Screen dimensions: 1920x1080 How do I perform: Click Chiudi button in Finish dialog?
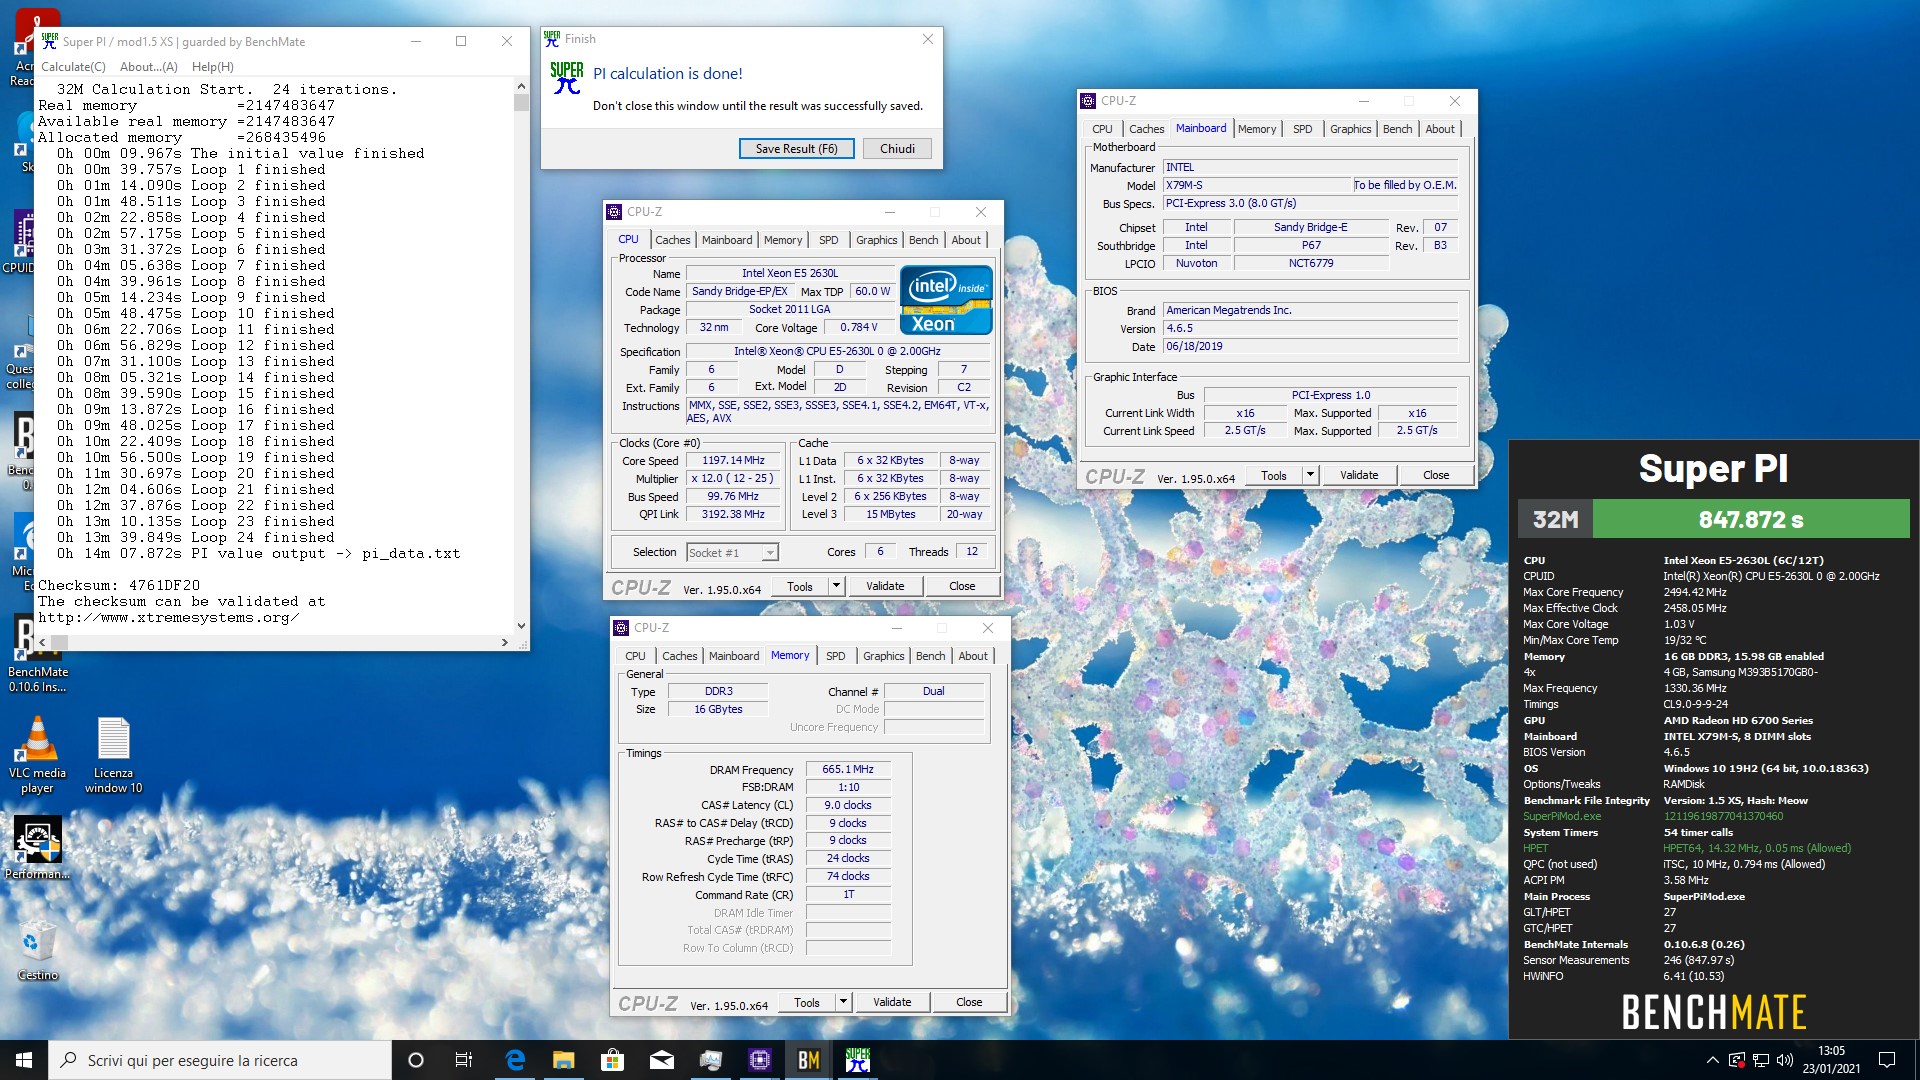(x=897, y=148)
